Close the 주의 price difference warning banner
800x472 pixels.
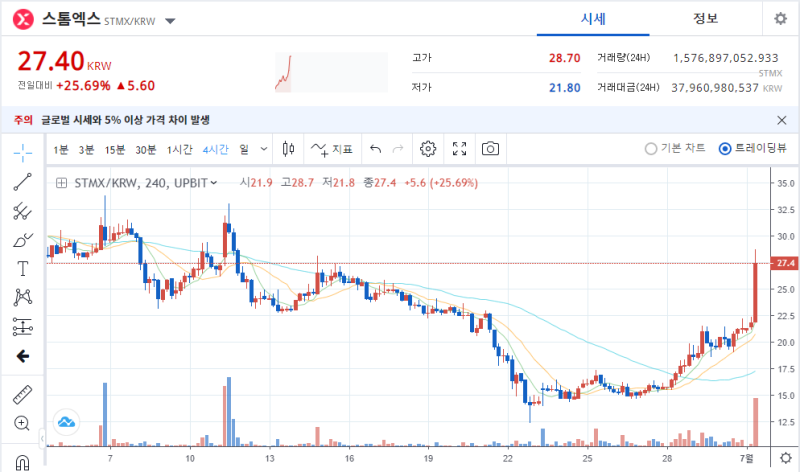pos(782,120)
